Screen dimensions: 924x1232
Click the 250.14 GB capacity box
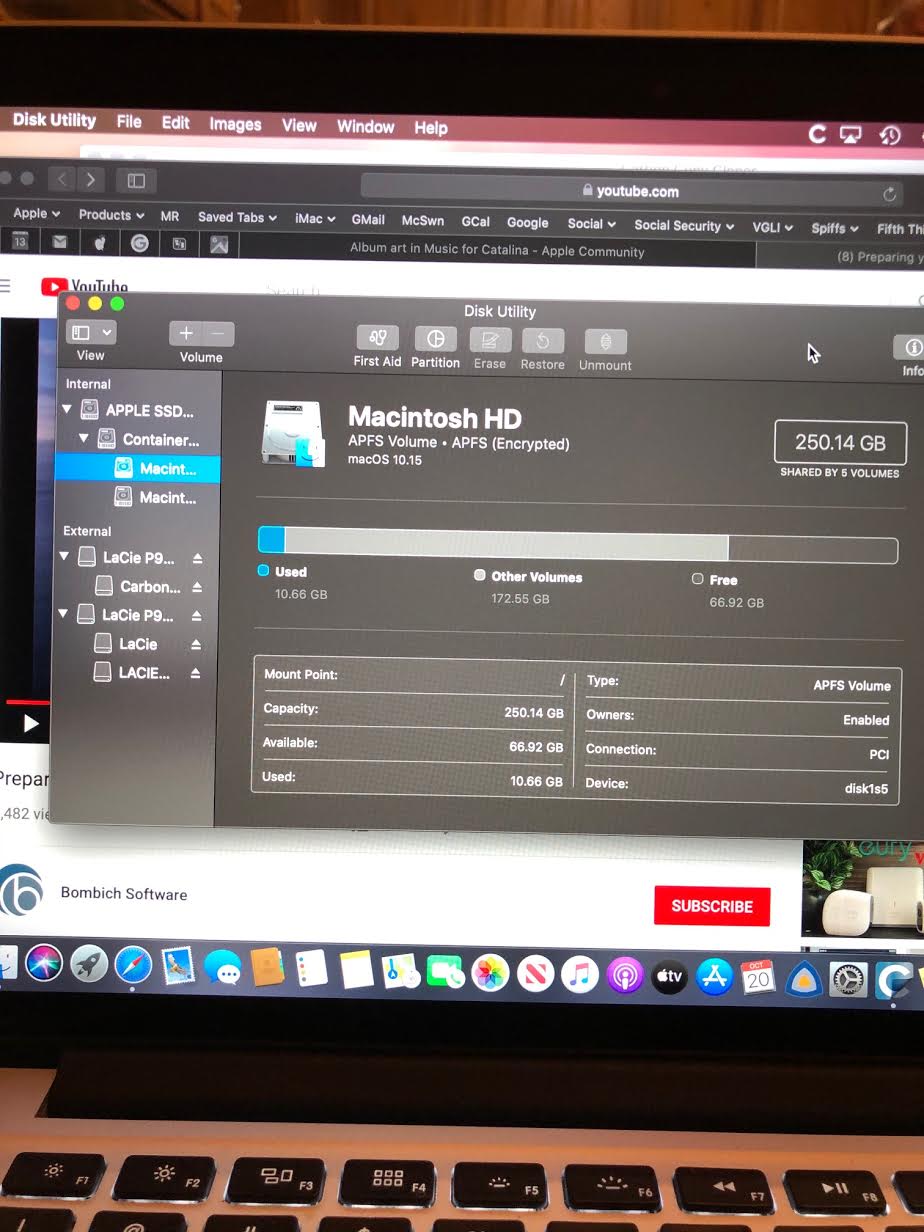coord(840,442)
